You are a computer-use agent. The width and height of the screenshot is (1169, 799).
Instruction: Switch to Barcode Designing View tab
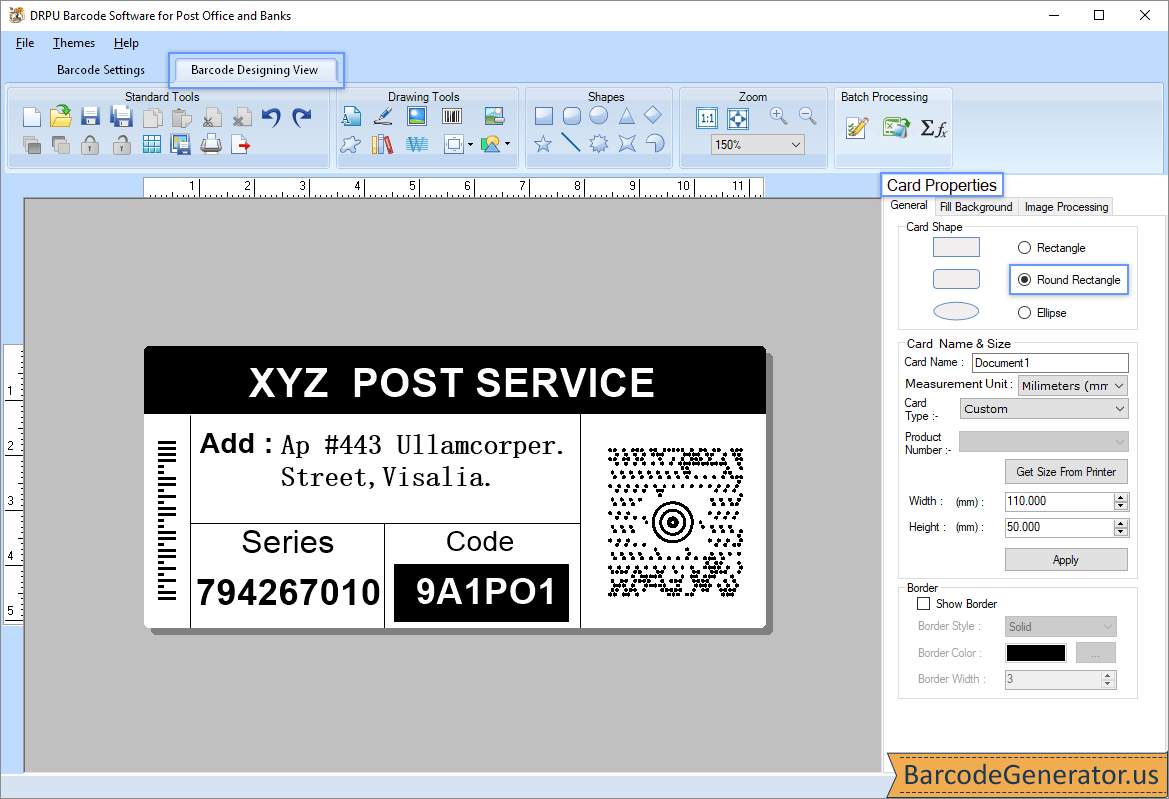click(254, 70)
